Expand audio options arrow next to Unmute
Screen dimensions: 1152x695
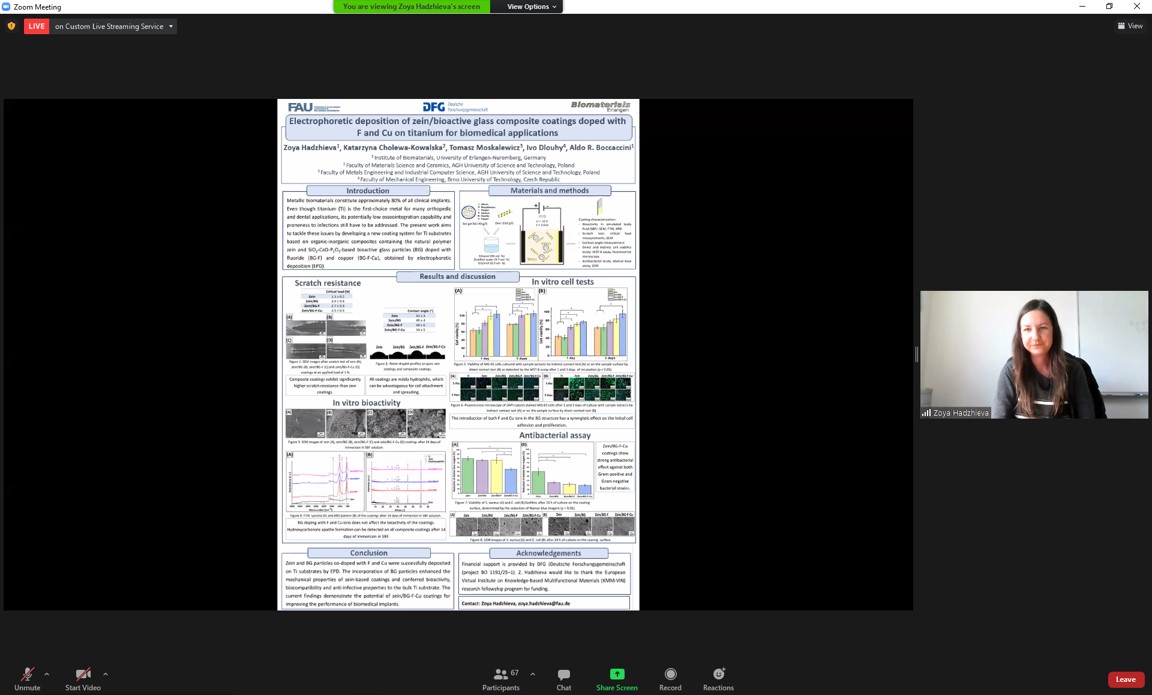47,674
